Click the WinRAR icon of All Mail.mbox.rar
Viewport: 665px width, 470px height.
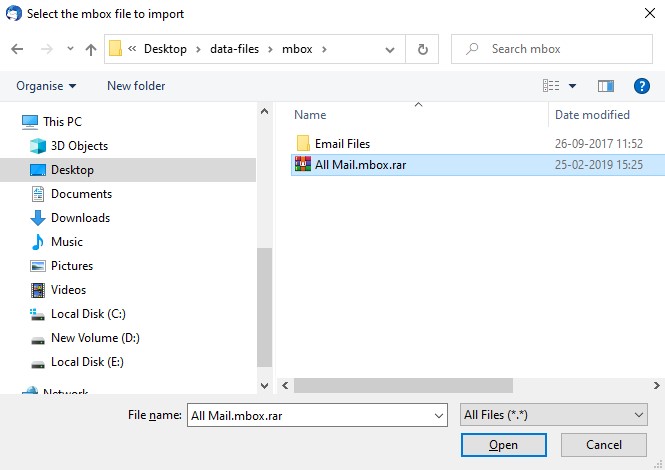coord(303,164)
